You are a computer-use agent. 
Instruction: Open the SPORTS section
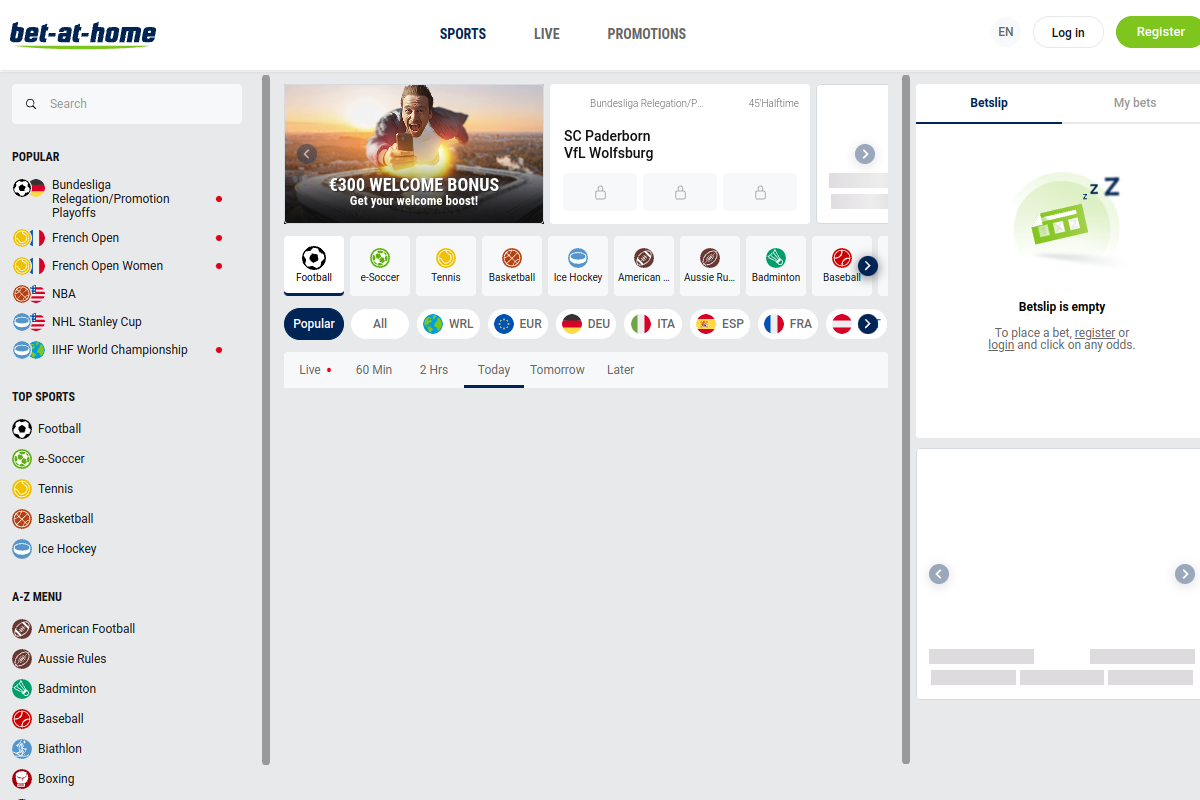[x=463, y=34]
